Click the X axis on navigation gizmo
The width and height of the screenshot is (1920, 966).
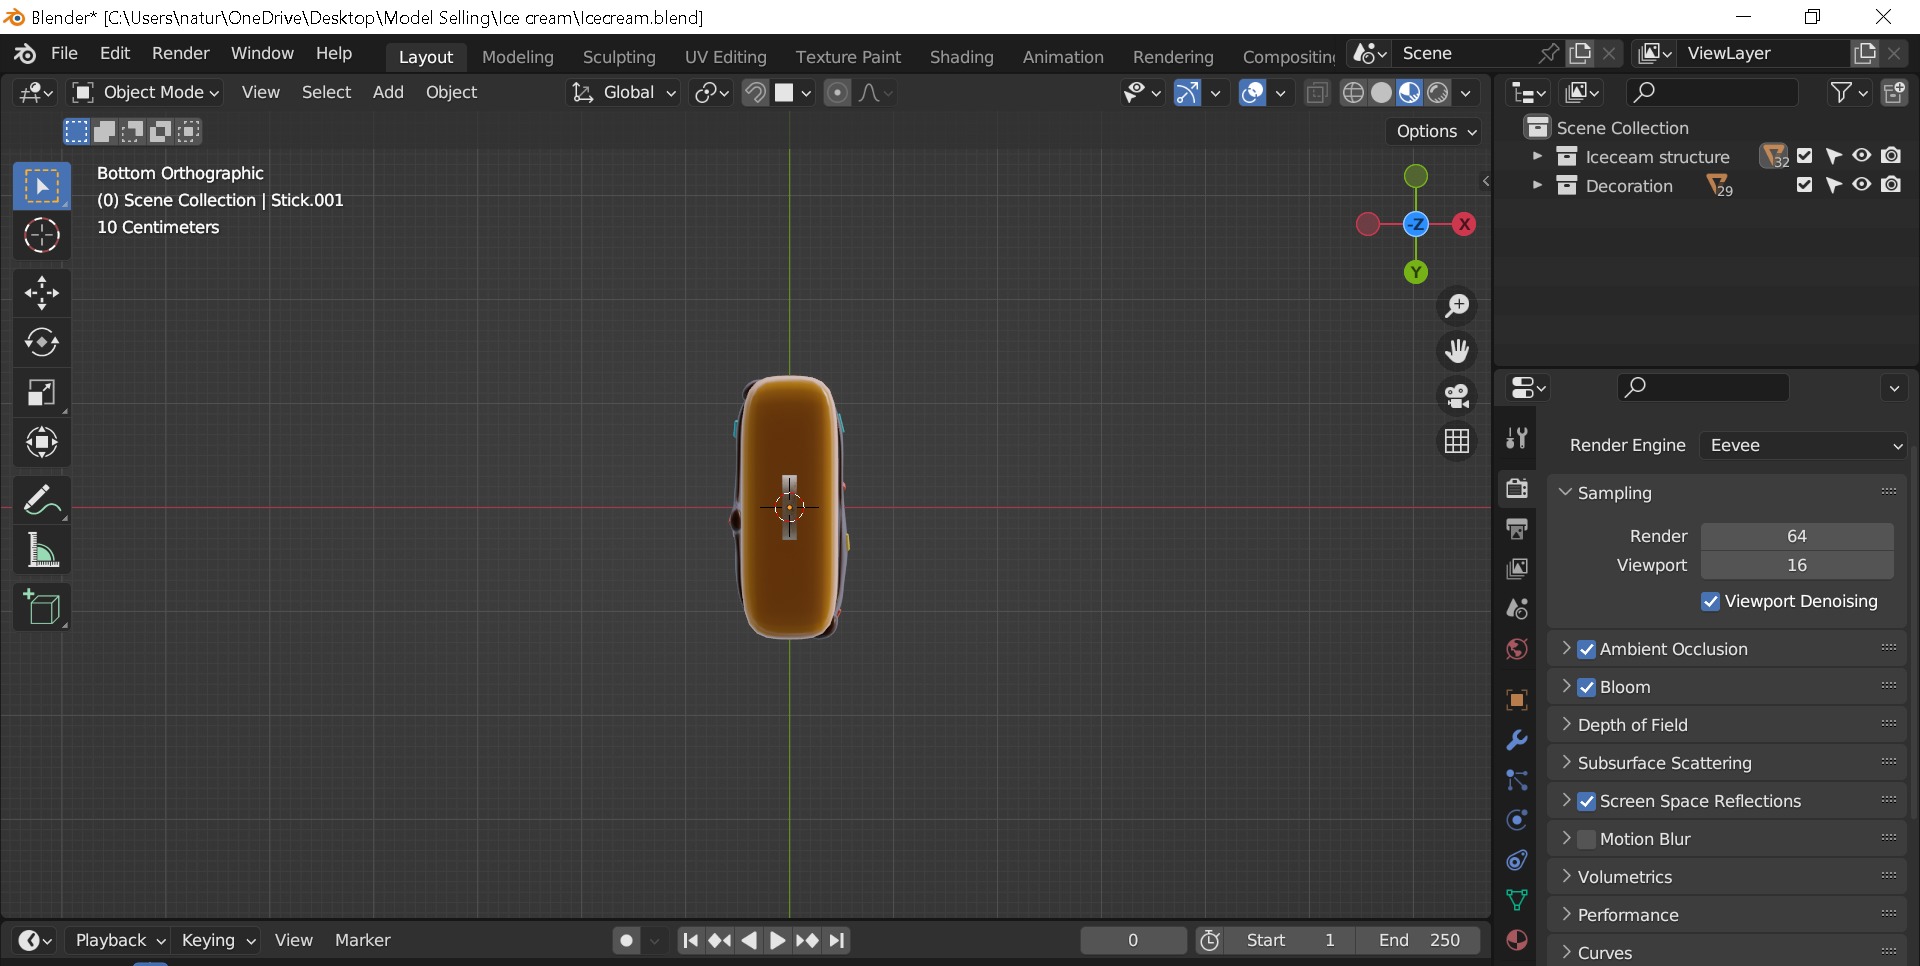[1465, 225]
